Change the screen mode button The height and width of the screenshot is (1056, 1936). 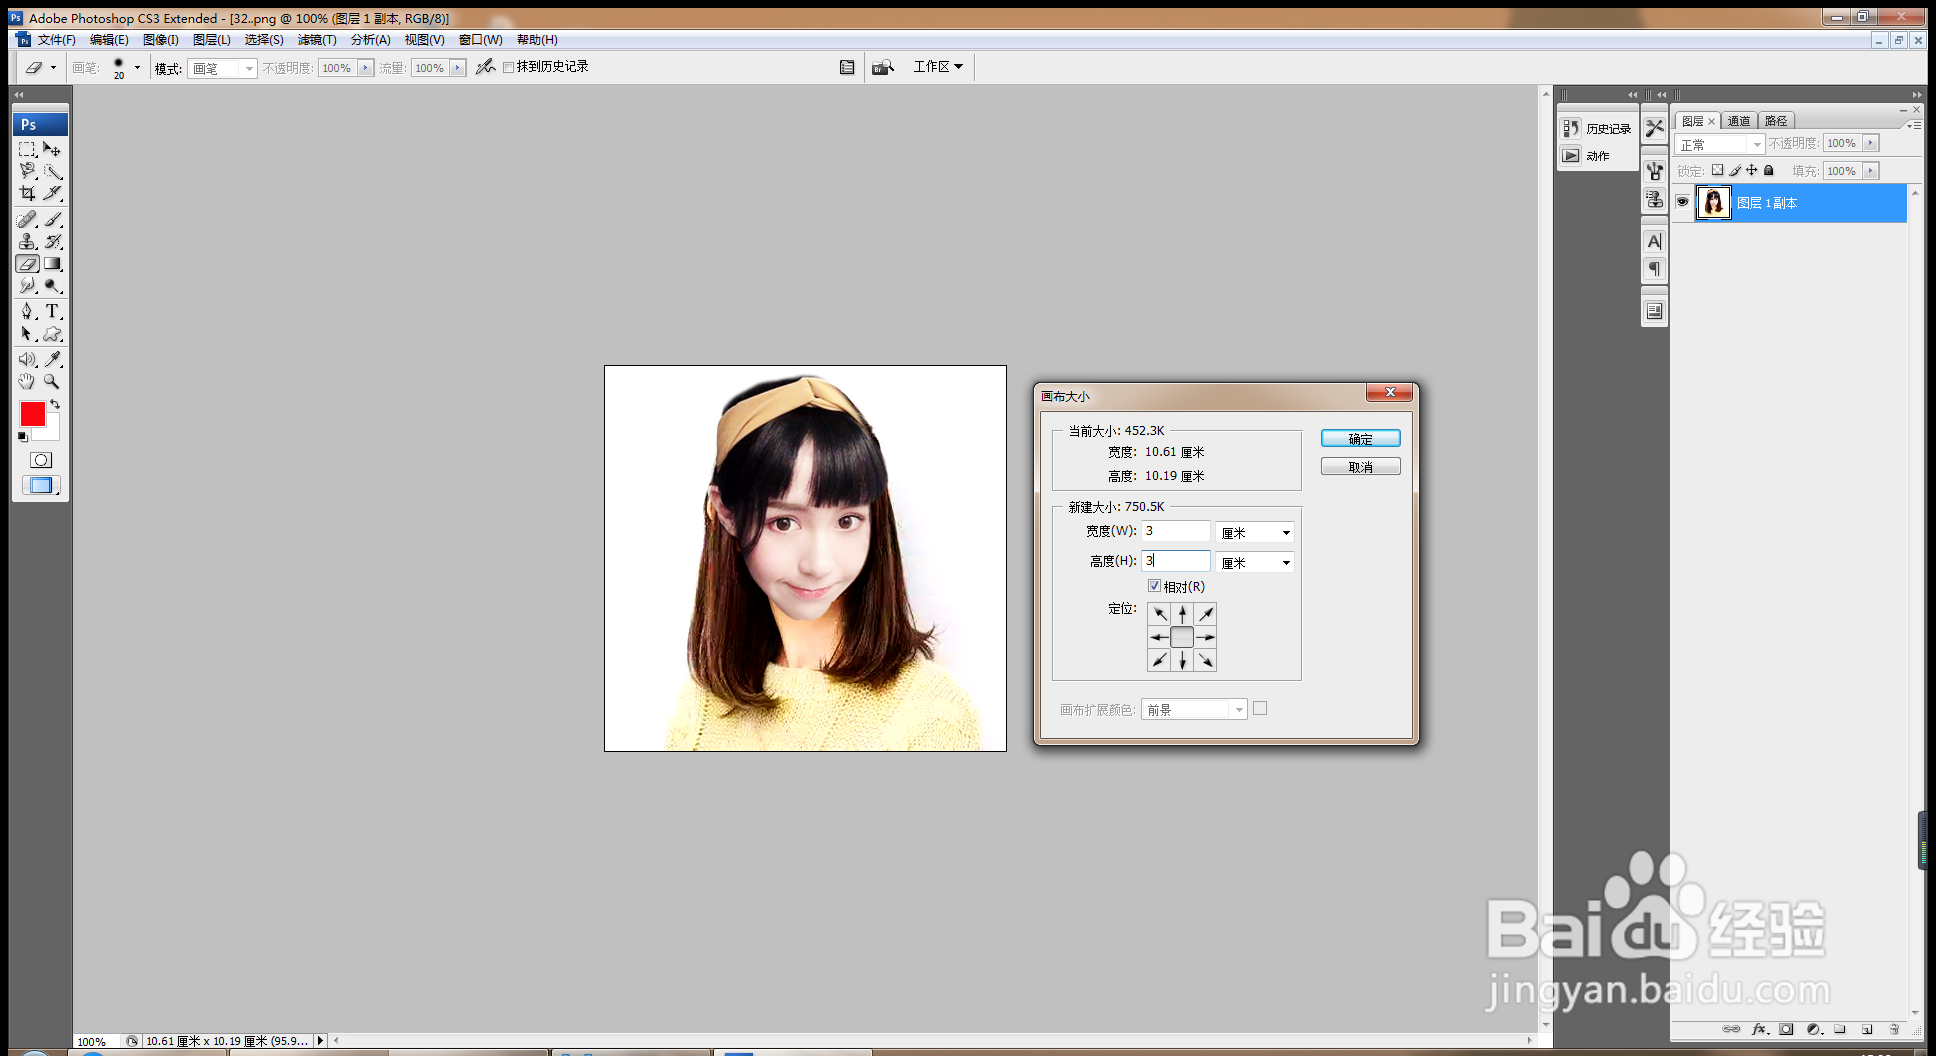(x=41, y=485)
